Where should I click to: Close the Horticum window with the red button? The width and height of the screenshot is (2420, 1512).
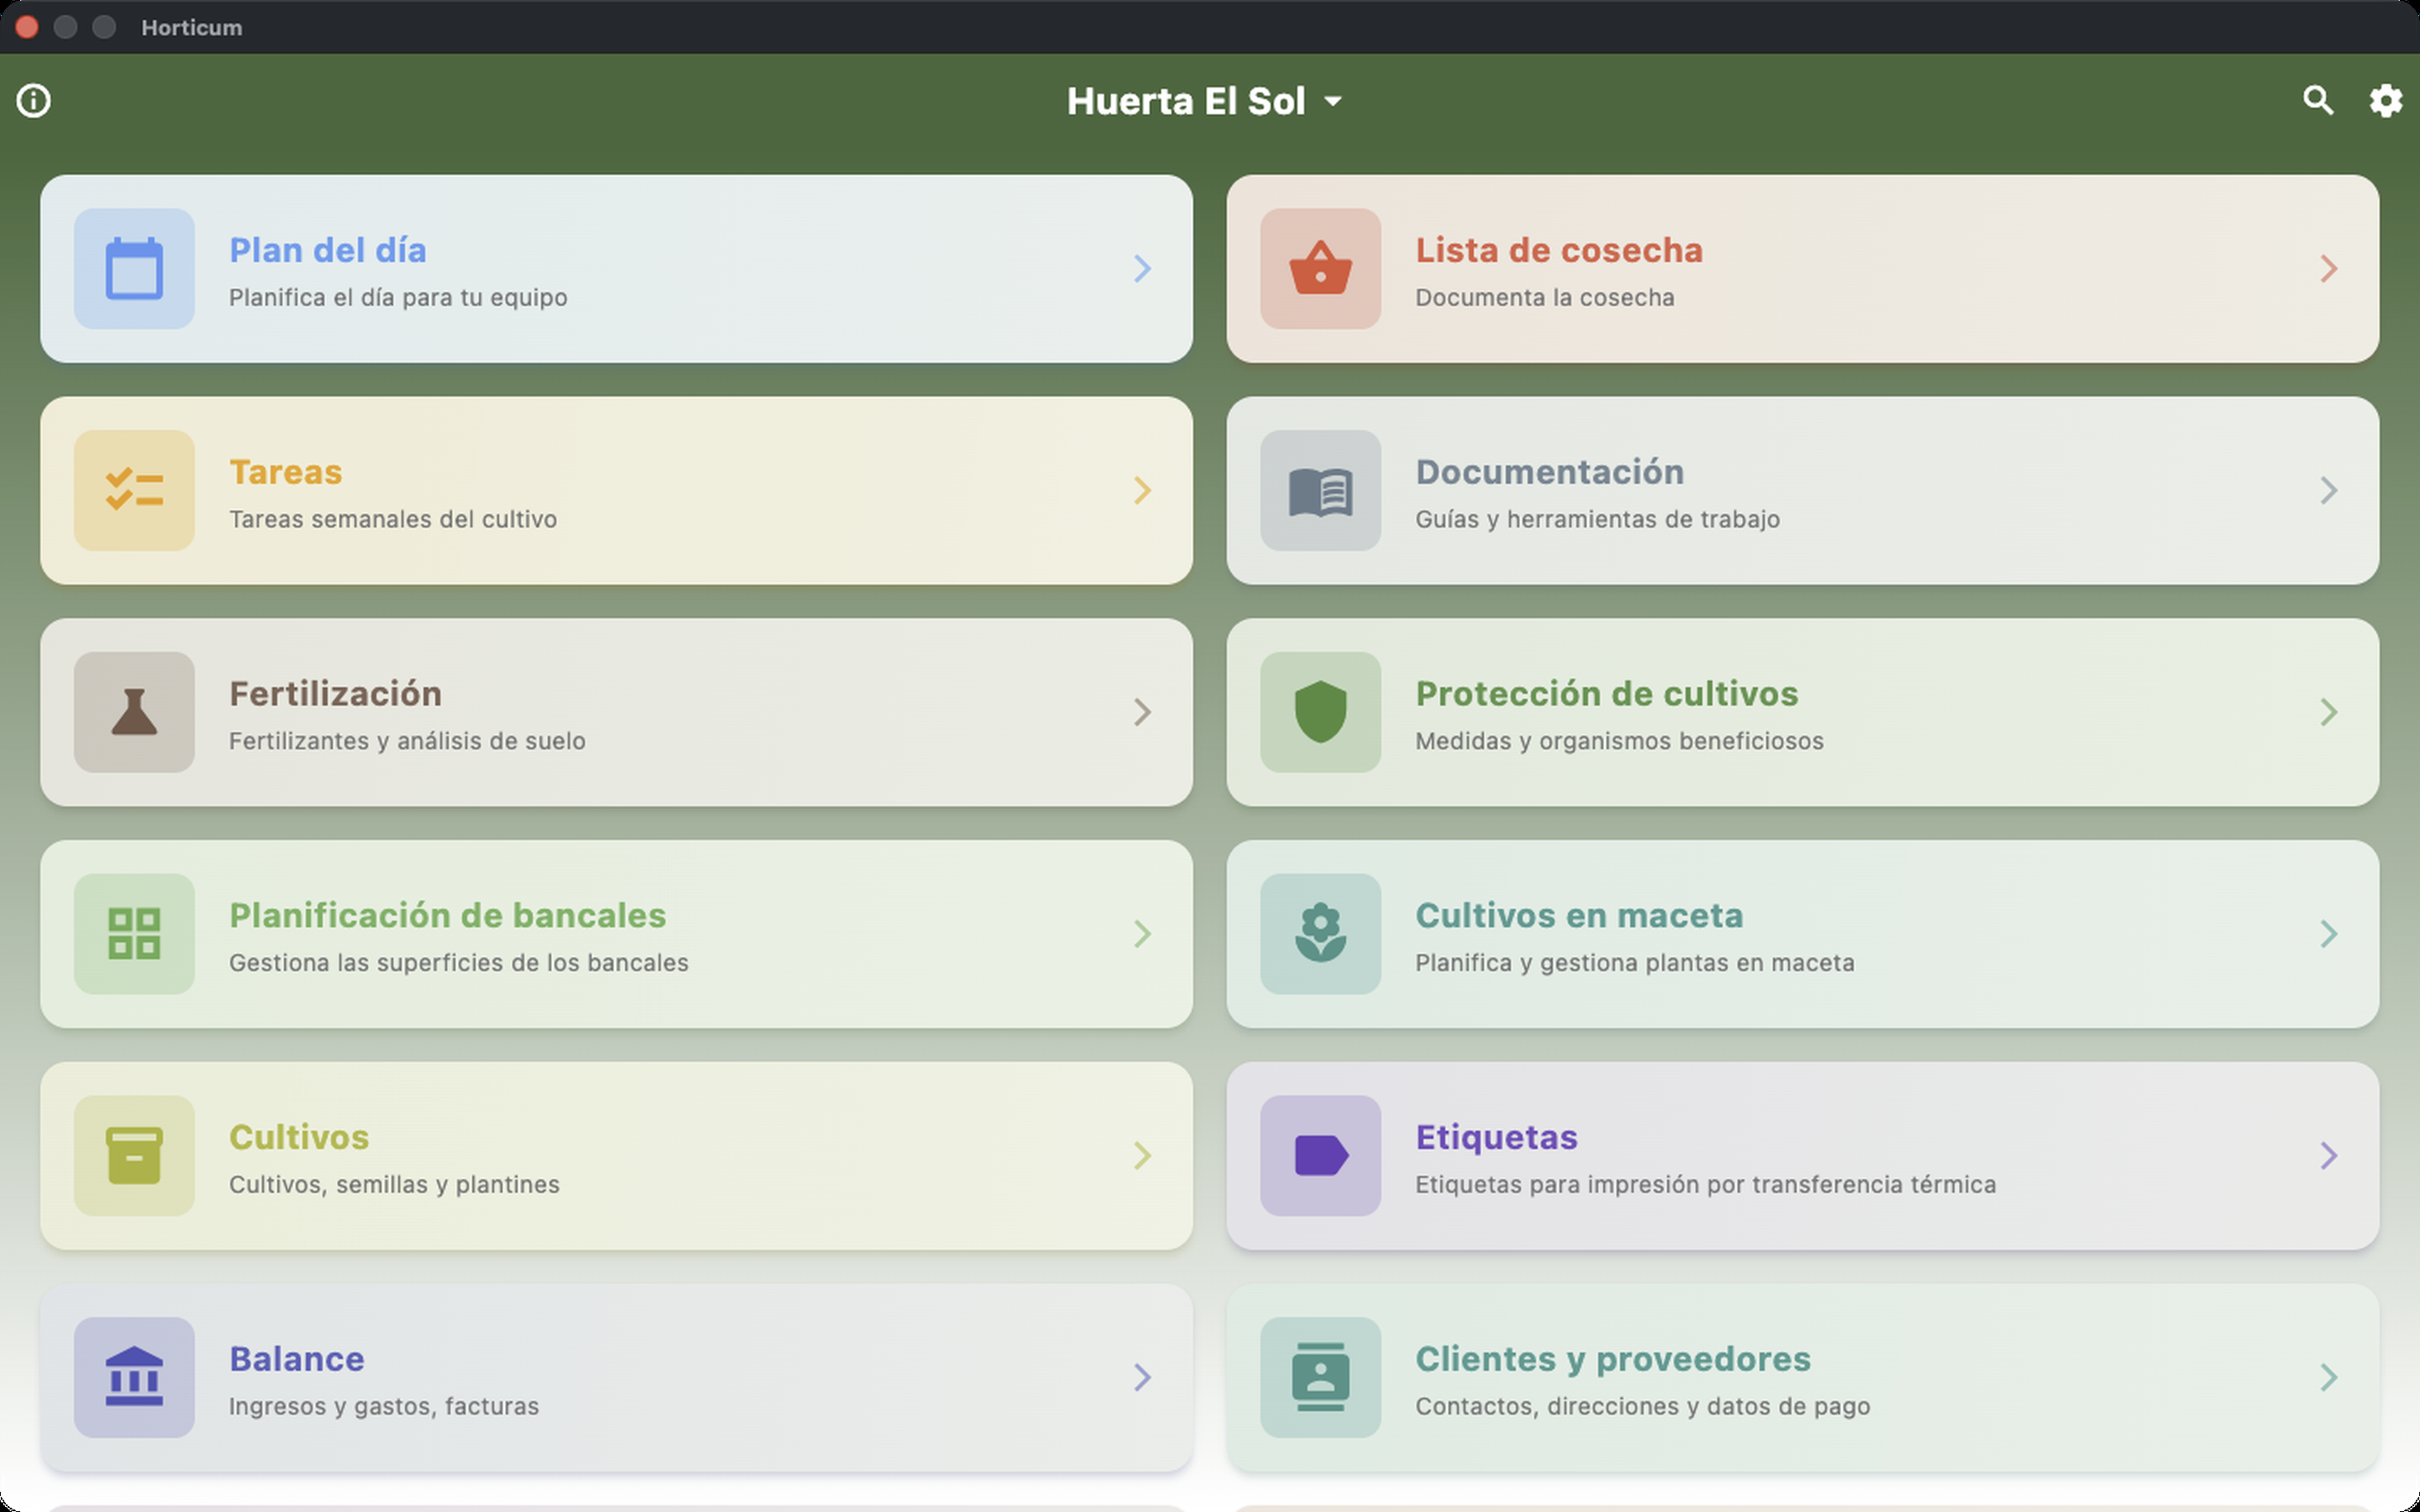(27, 27)
